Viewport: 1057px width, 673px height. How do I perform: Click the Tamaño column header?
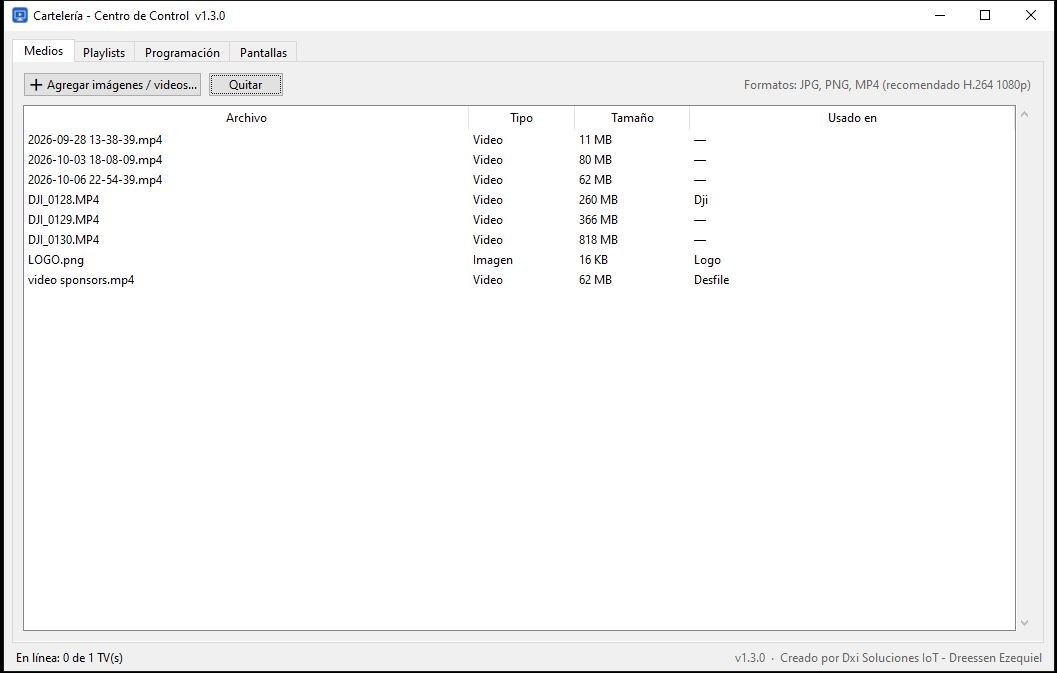[632, 117]
